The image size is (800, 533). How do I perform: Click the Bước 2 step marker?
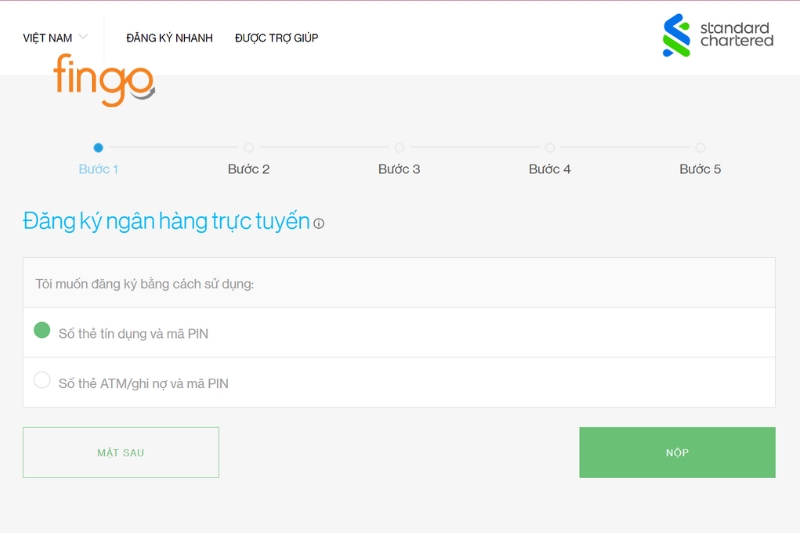248,148
